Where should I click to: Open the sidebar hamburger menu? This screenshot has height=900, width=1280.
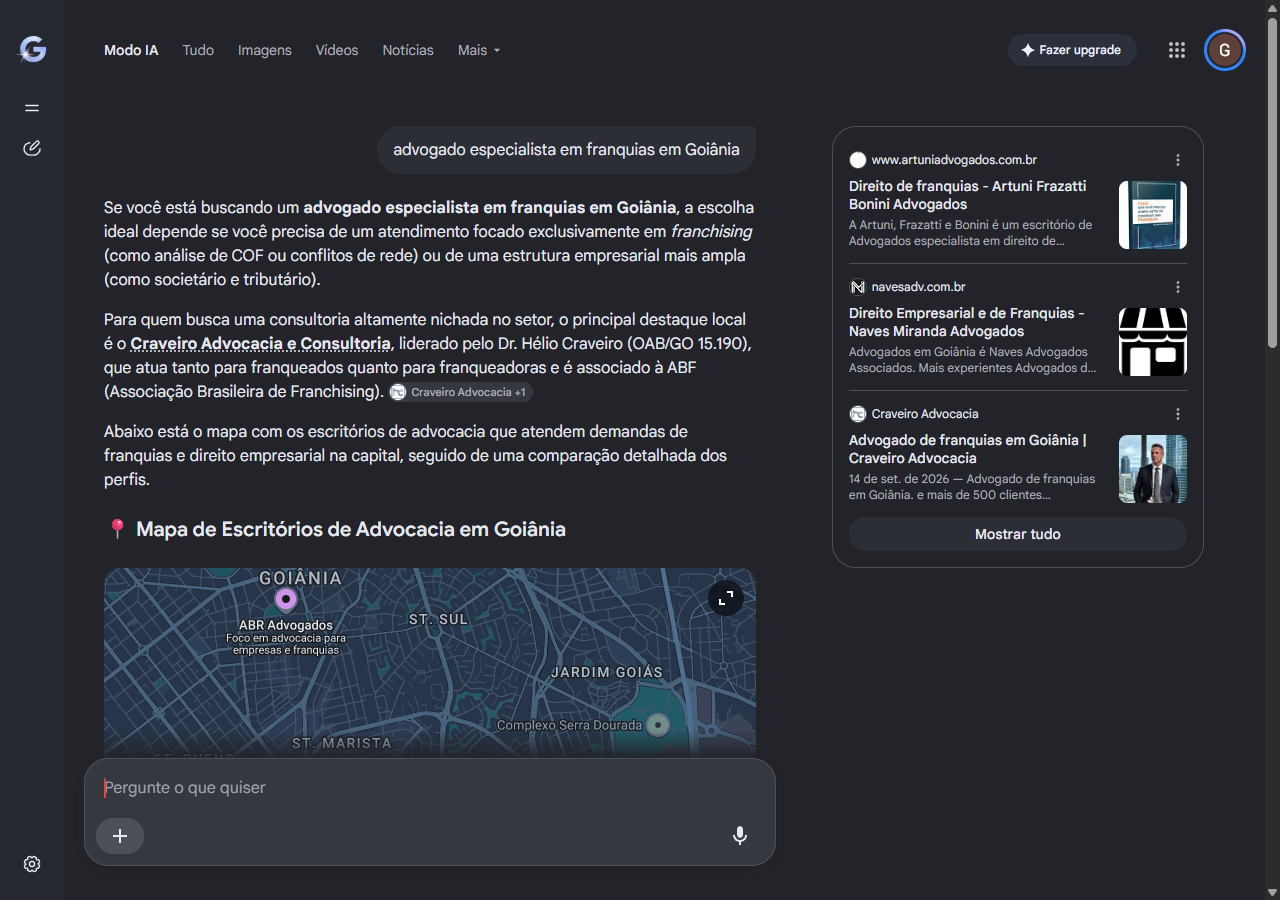pos(32,108)
